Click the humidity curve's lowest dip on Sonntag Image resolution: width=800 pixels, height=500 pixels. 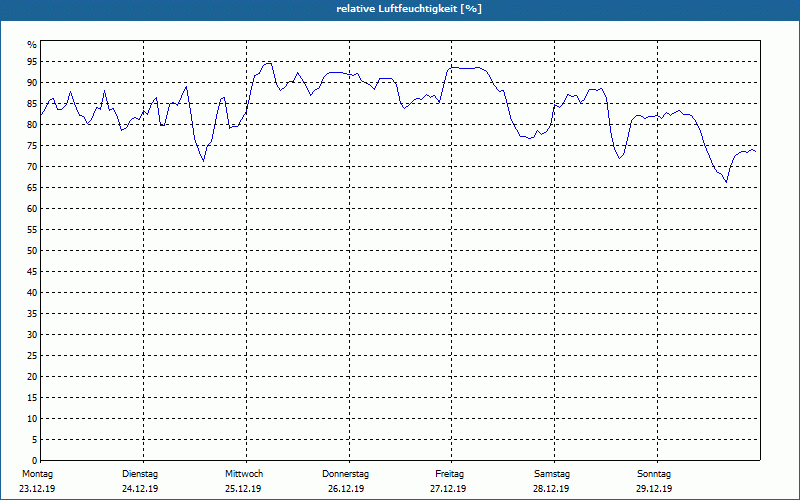coord(726,182)
